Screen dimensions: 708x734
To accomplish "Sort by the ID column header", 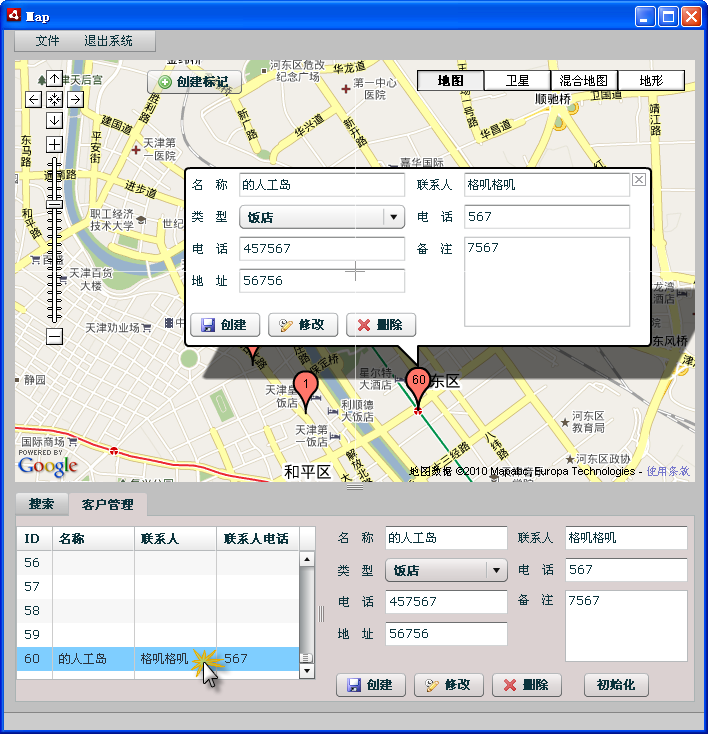I will (x=35, y=538).
